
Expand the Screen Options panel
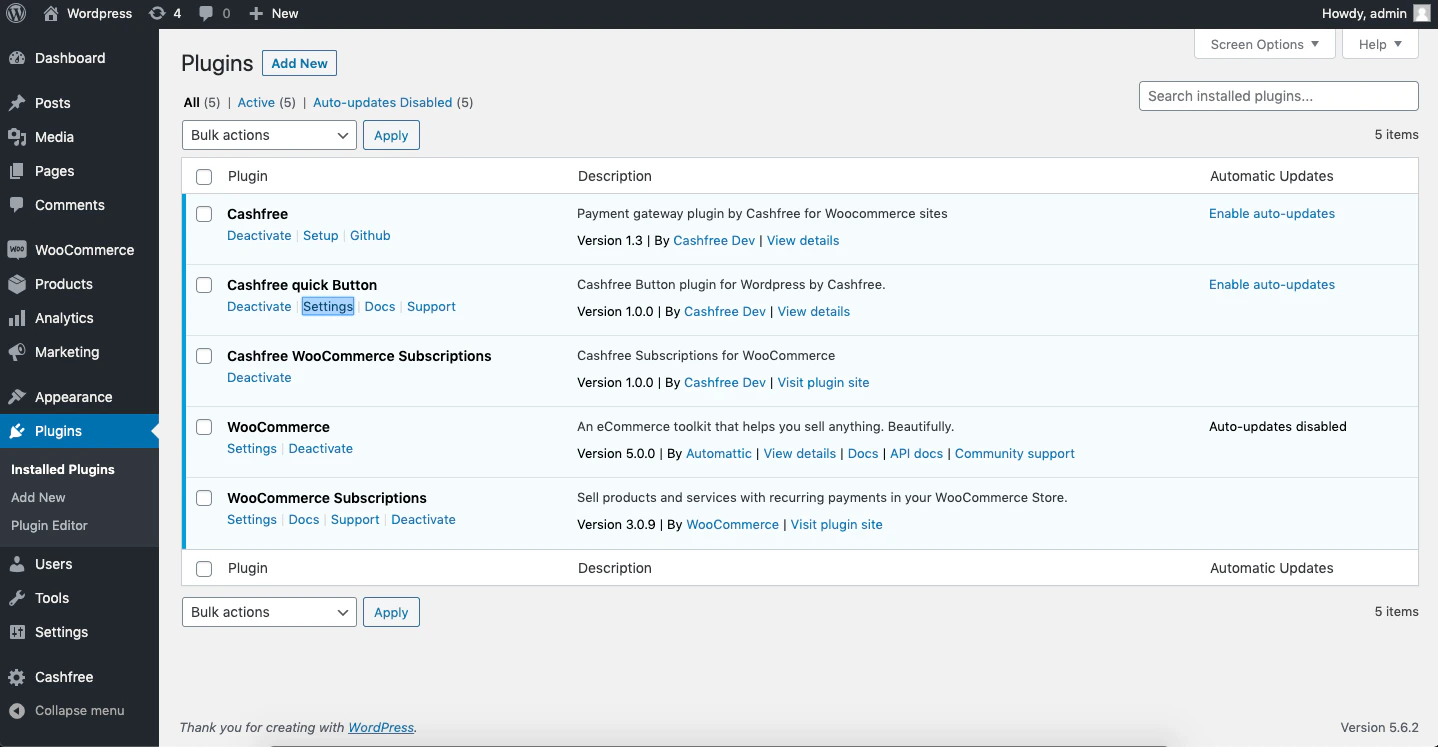[x=1265, y=44]
